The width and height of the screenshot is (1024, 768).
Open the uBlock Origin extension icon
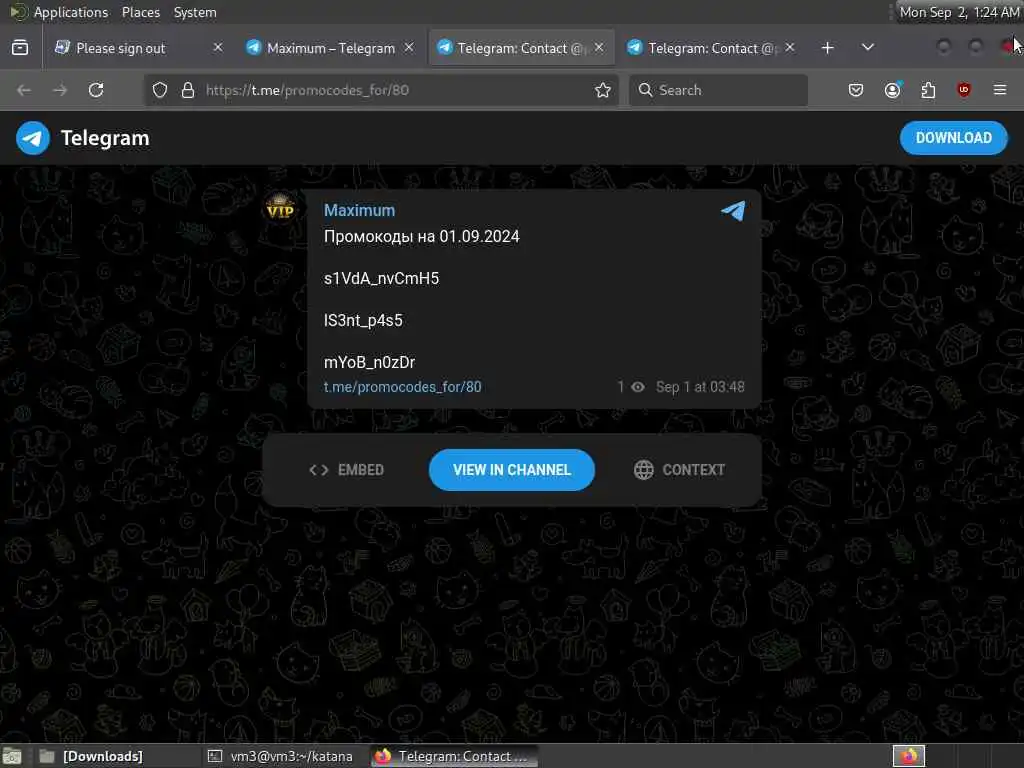964,90
